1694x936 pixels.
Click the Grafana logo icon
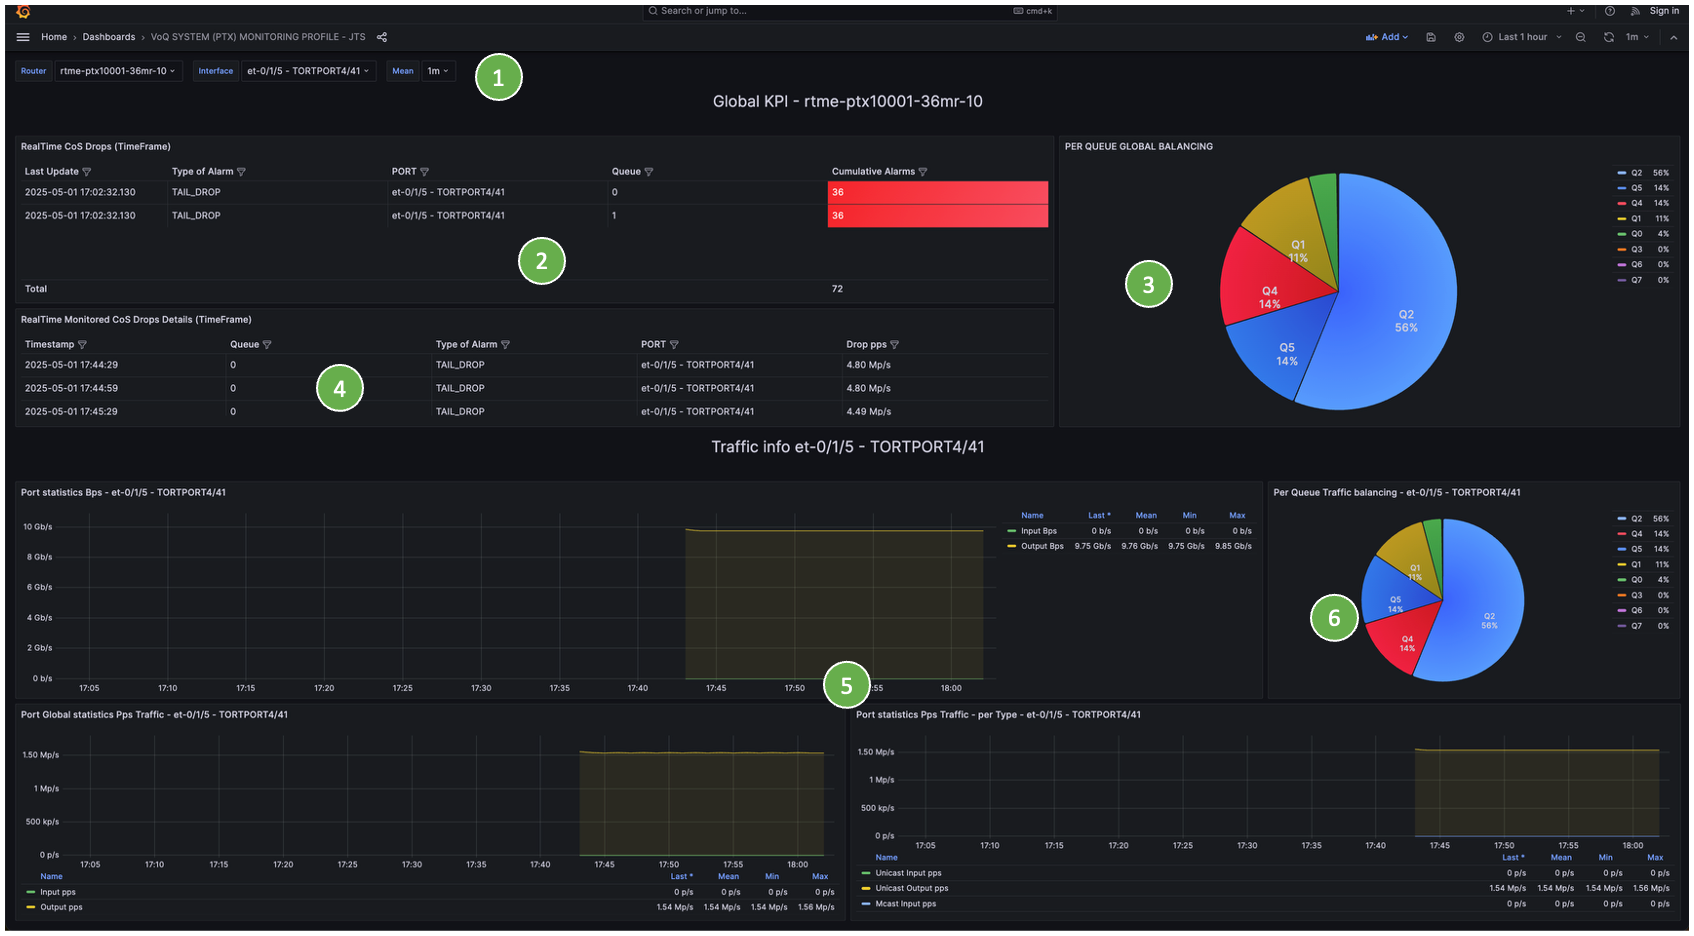click(x=23, y=12)
